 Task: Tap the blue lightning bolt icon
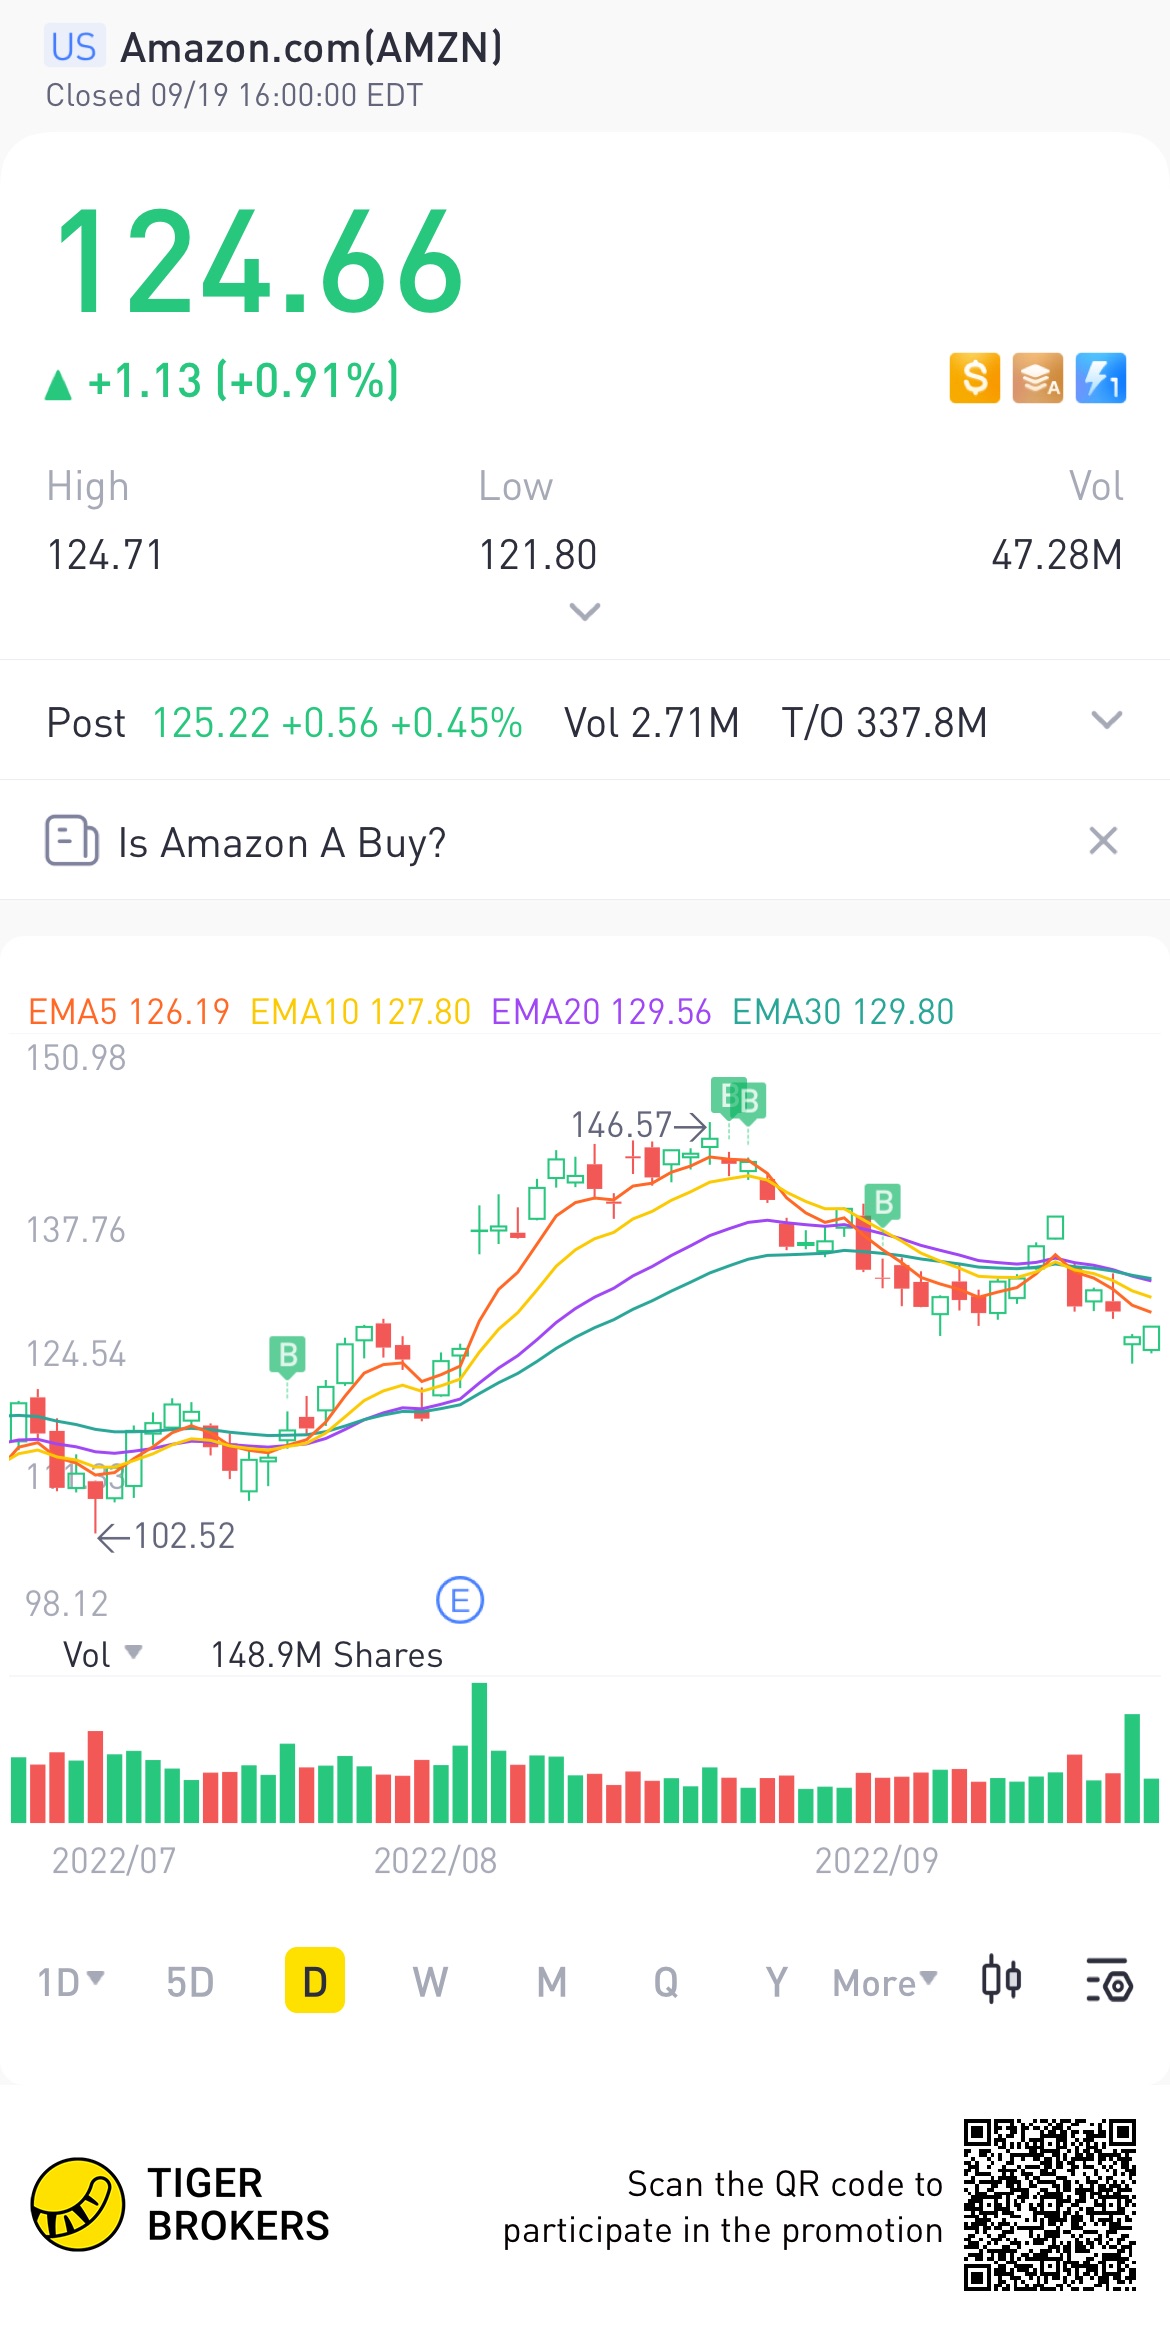pos(1101,378)
